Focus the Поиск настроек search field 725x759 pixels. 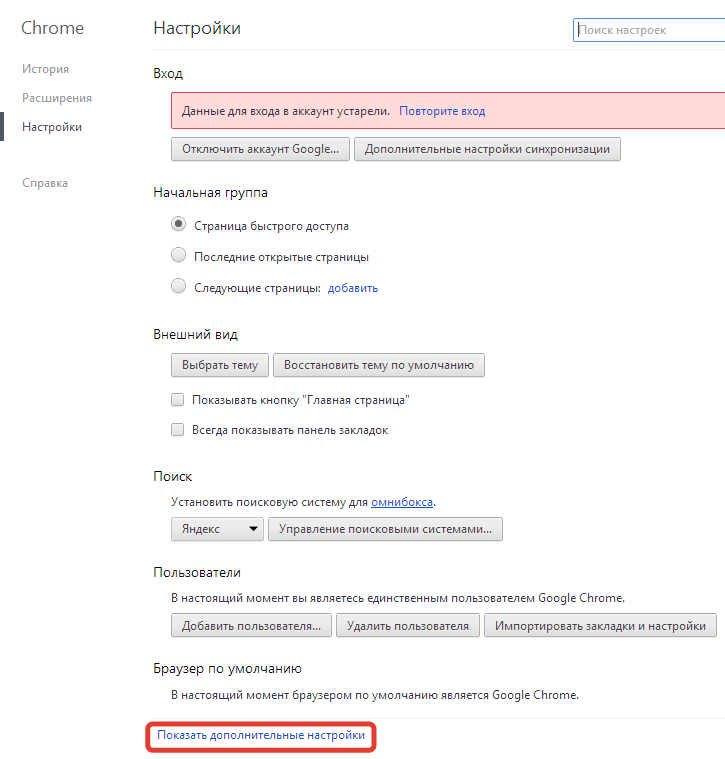point(649,30)
